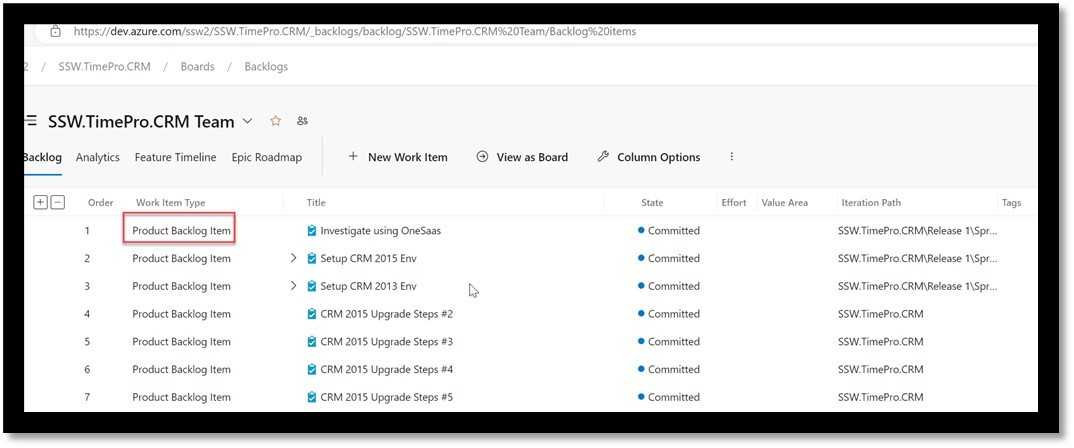
Task: Open the Feature Timeline tab
Action: [175, 157]
